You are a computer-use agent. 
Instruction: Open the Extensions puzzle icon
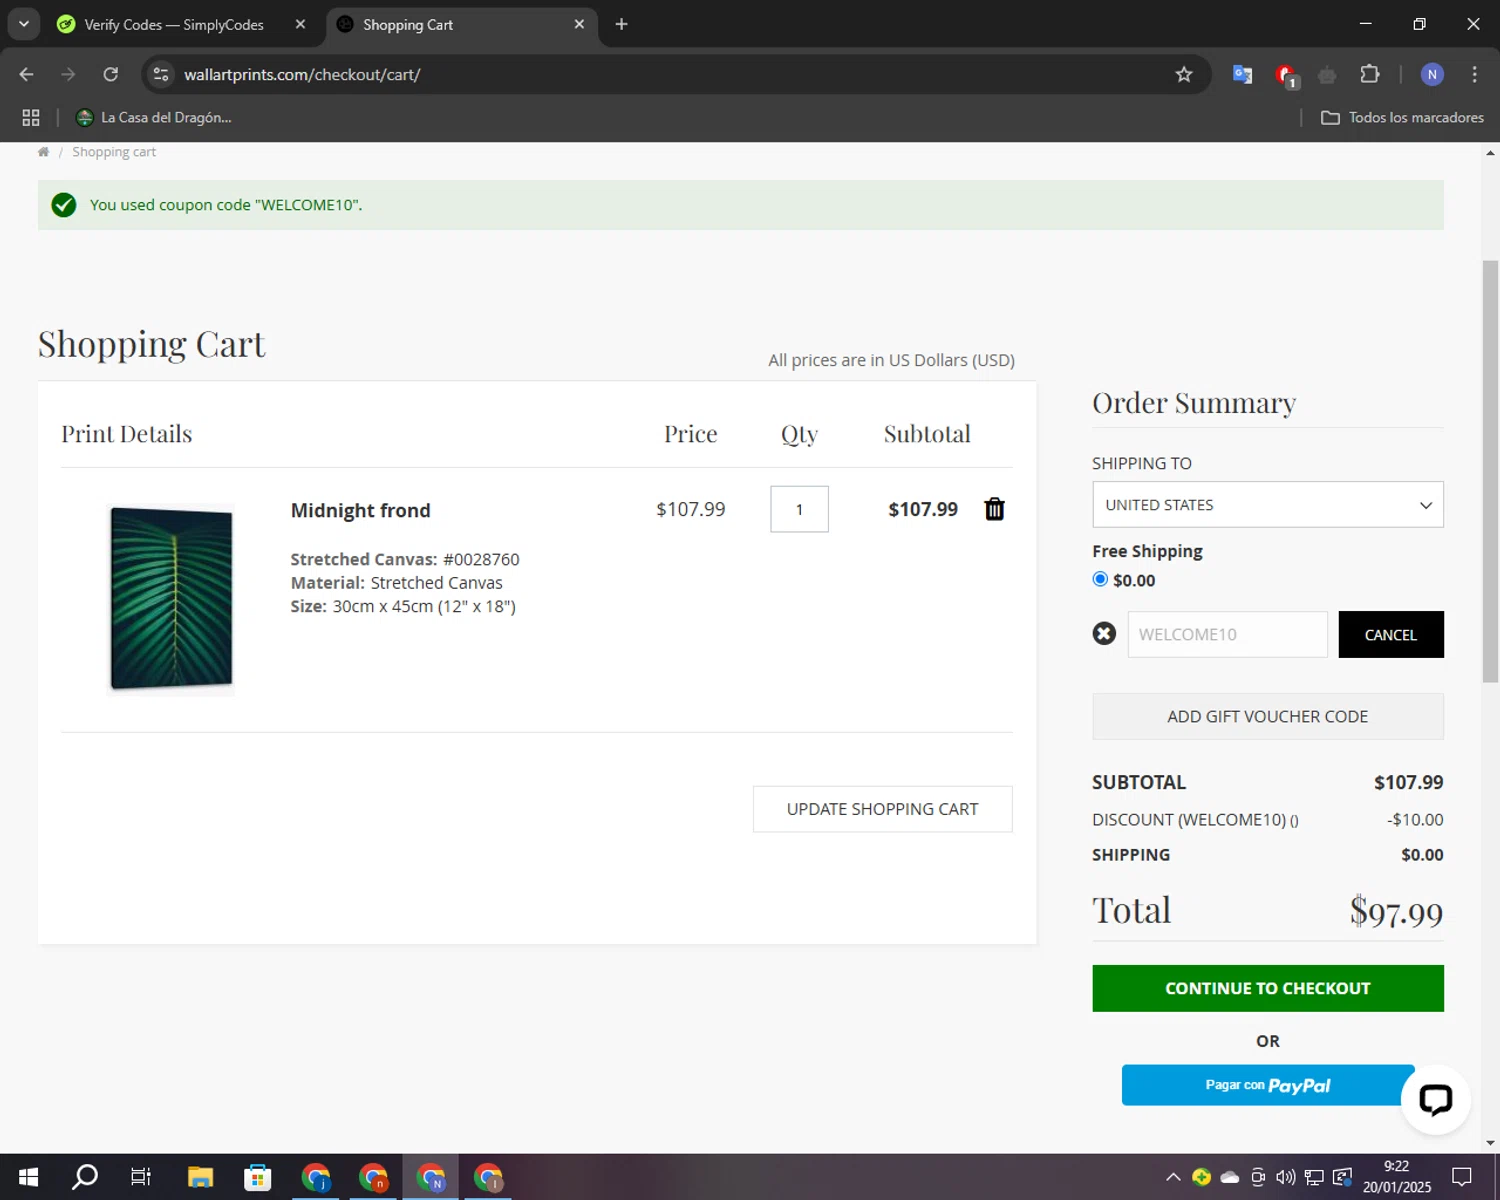[x=1370, y=75]
